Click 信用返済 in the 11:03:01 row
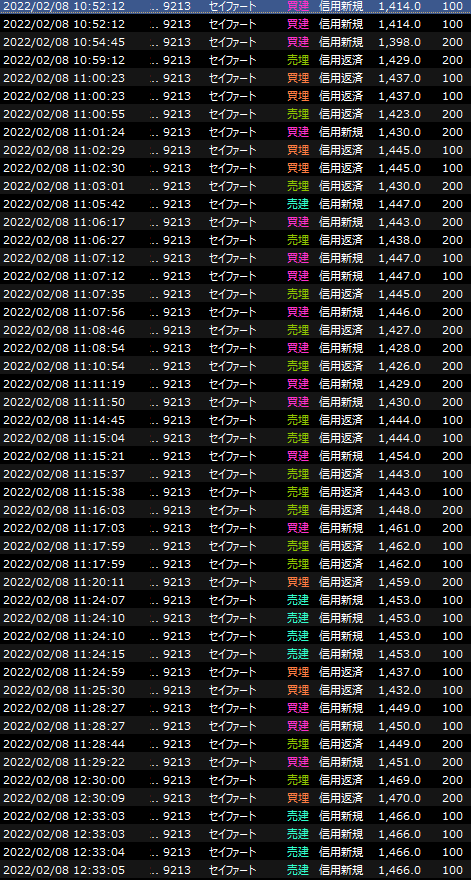This screenshot has height=880, width=471. pos(341,186)
